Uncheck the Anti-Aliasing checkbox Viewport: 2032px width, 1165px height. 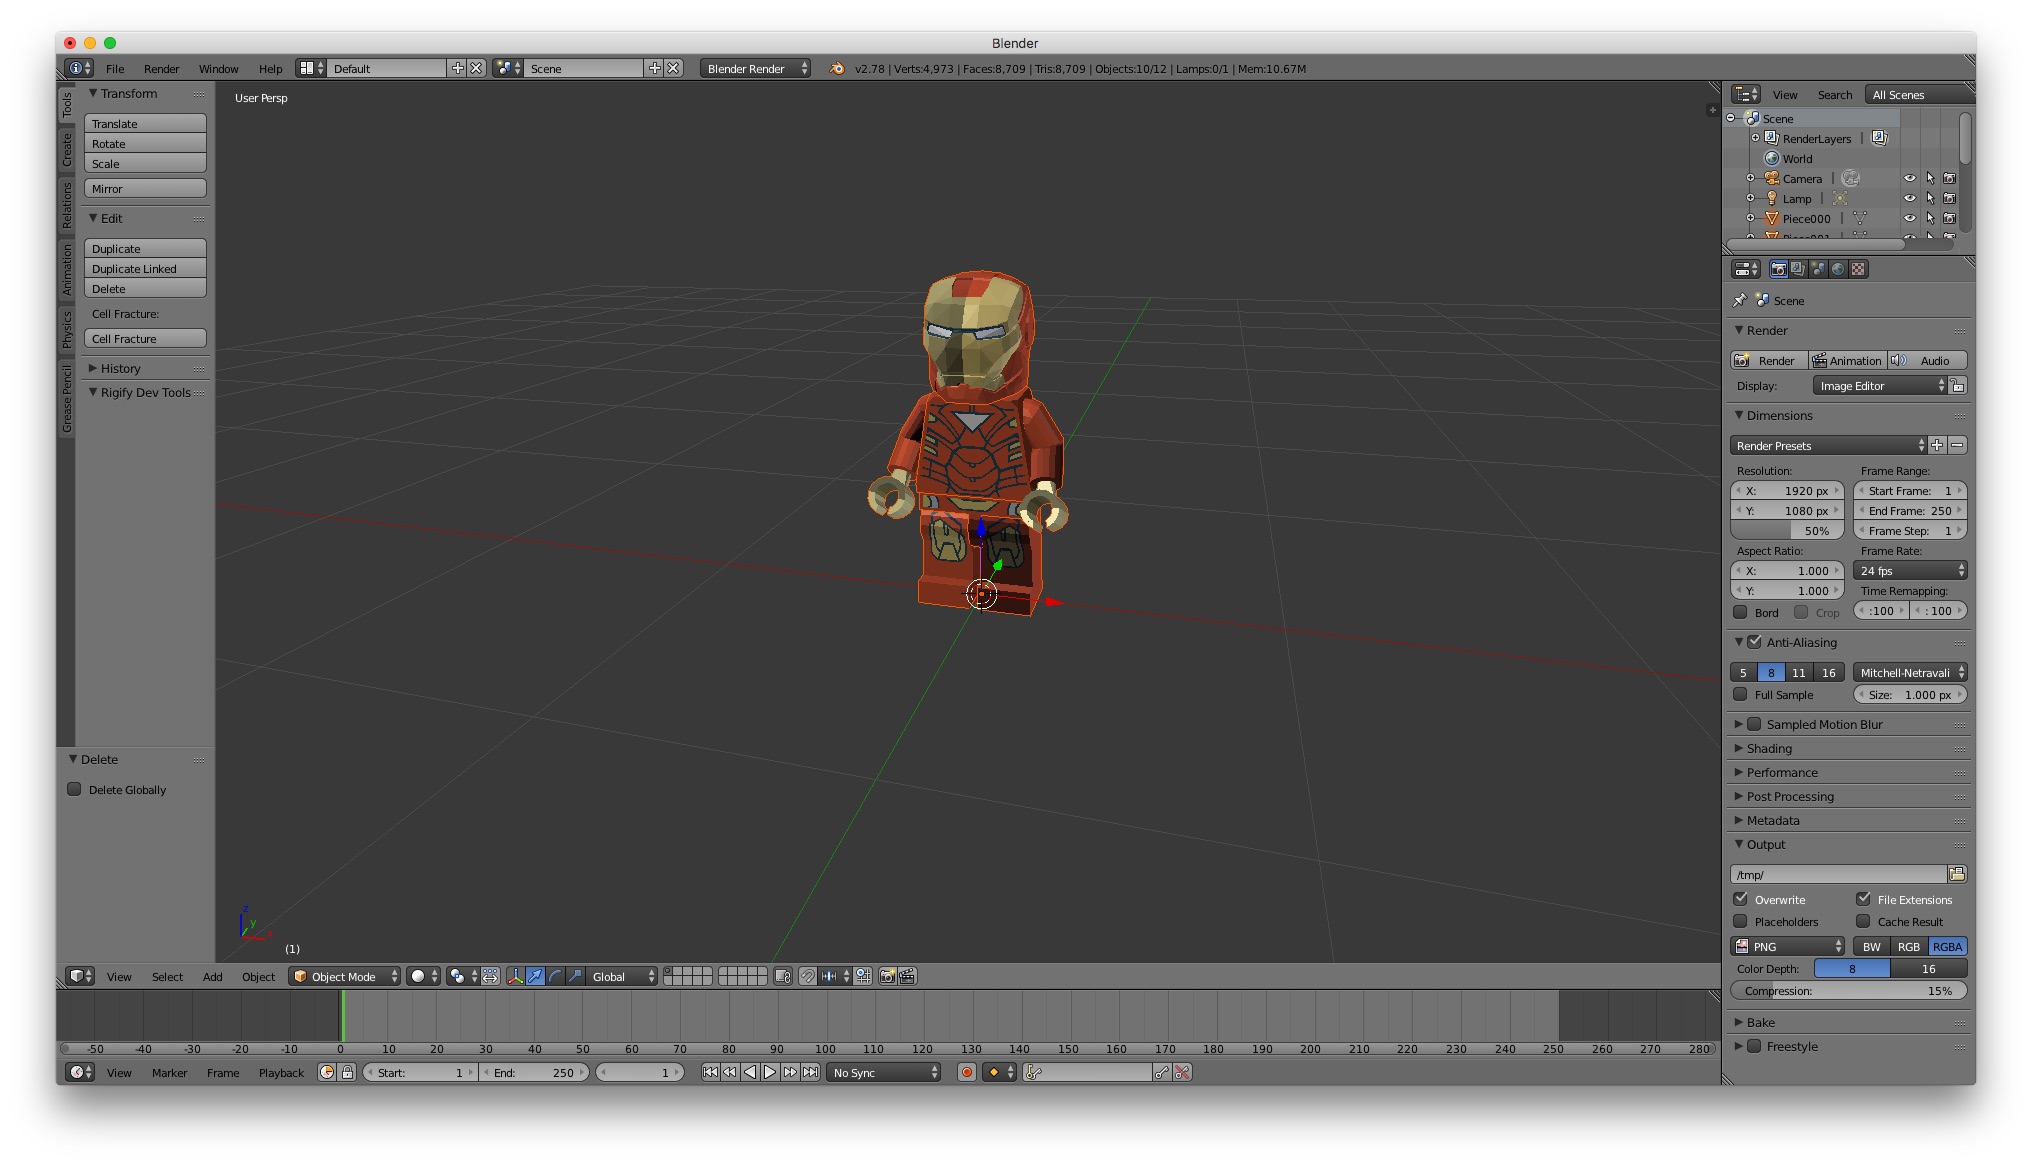(1755, 642)
